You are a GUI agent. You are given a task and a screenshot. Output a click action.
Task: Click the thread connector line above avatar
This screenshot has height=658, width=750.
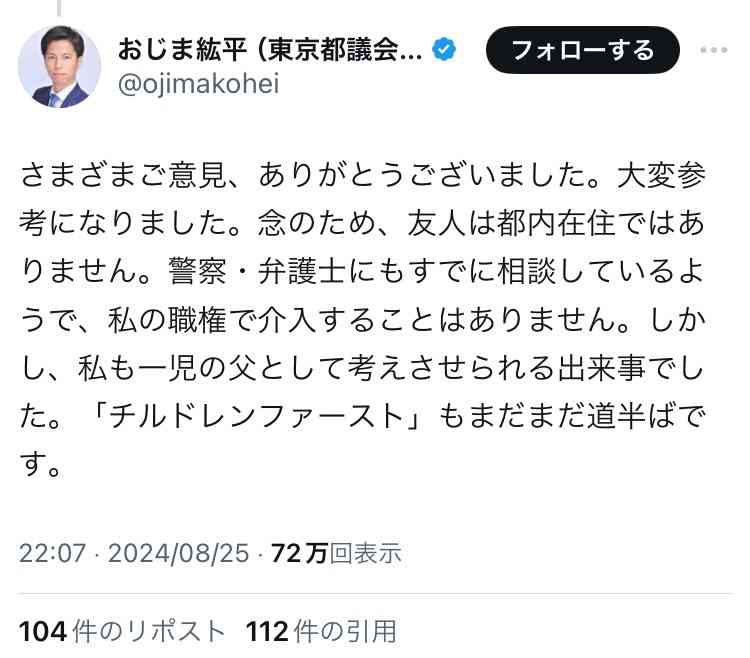(x=59, y=8)
